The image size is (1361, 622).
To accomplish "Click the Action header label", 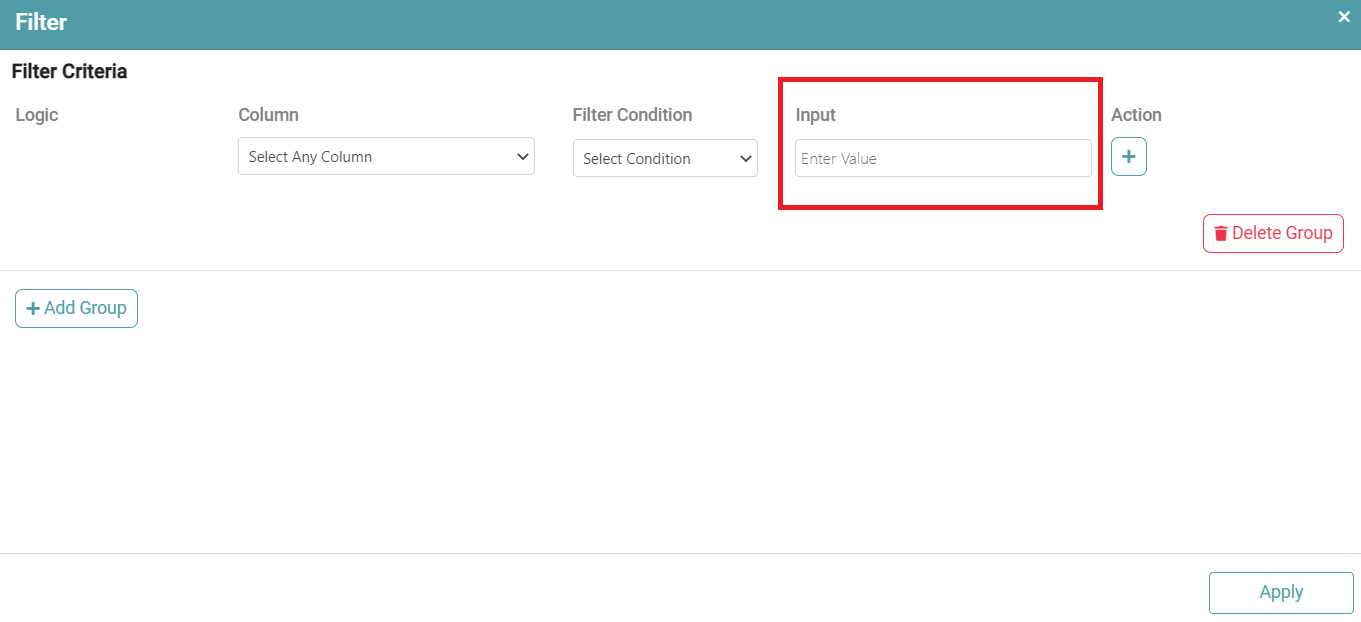I will pyautogui.click(x=1136, y=115).
